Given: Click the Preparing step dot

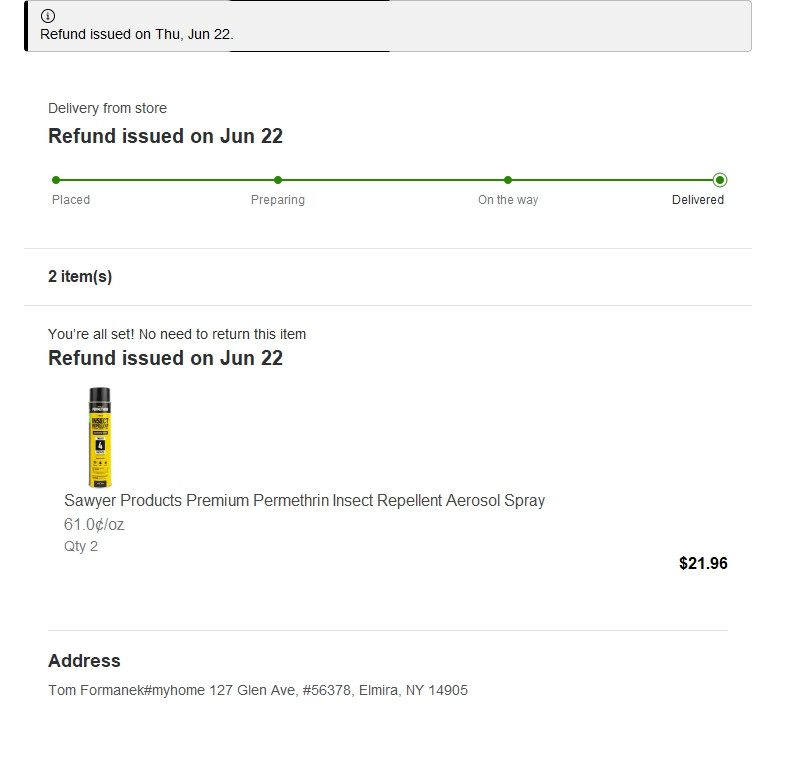Looking at the screenshot, I should point(278,180).
